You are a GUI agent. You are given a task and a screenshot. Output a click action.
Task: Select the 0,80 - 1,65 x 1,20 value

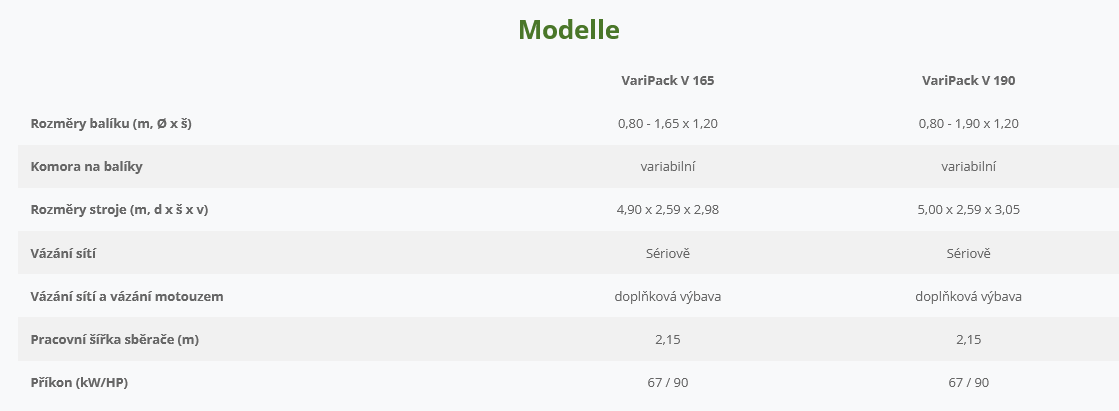pos(667,123)
